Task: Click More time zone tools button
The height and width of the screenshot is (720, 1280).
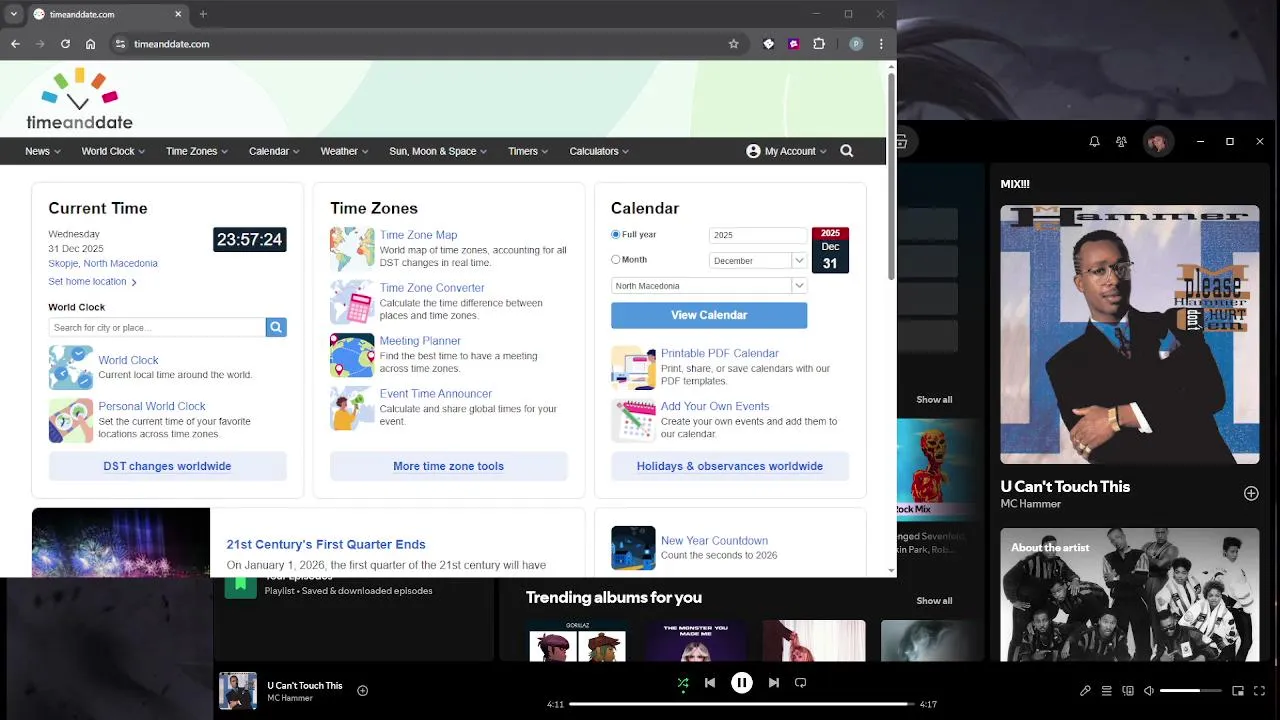Action: point(448,466)
